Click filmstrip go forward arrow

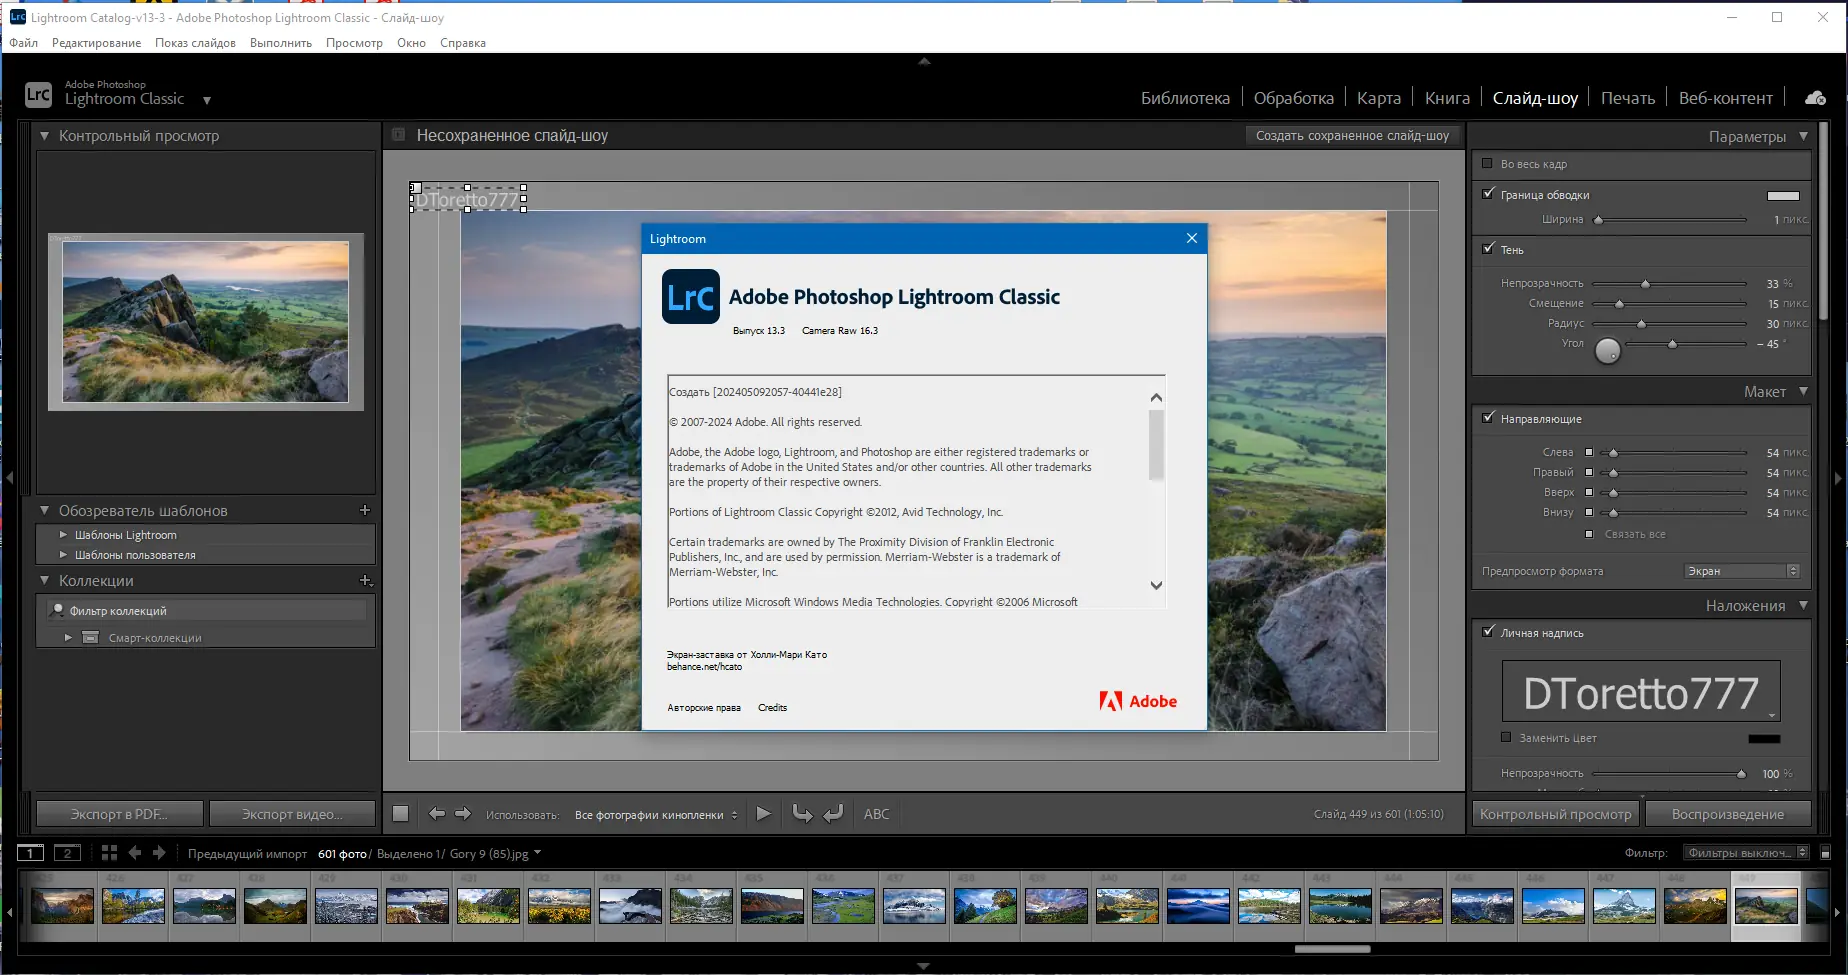pyautogui.click(x=159, y=853)
